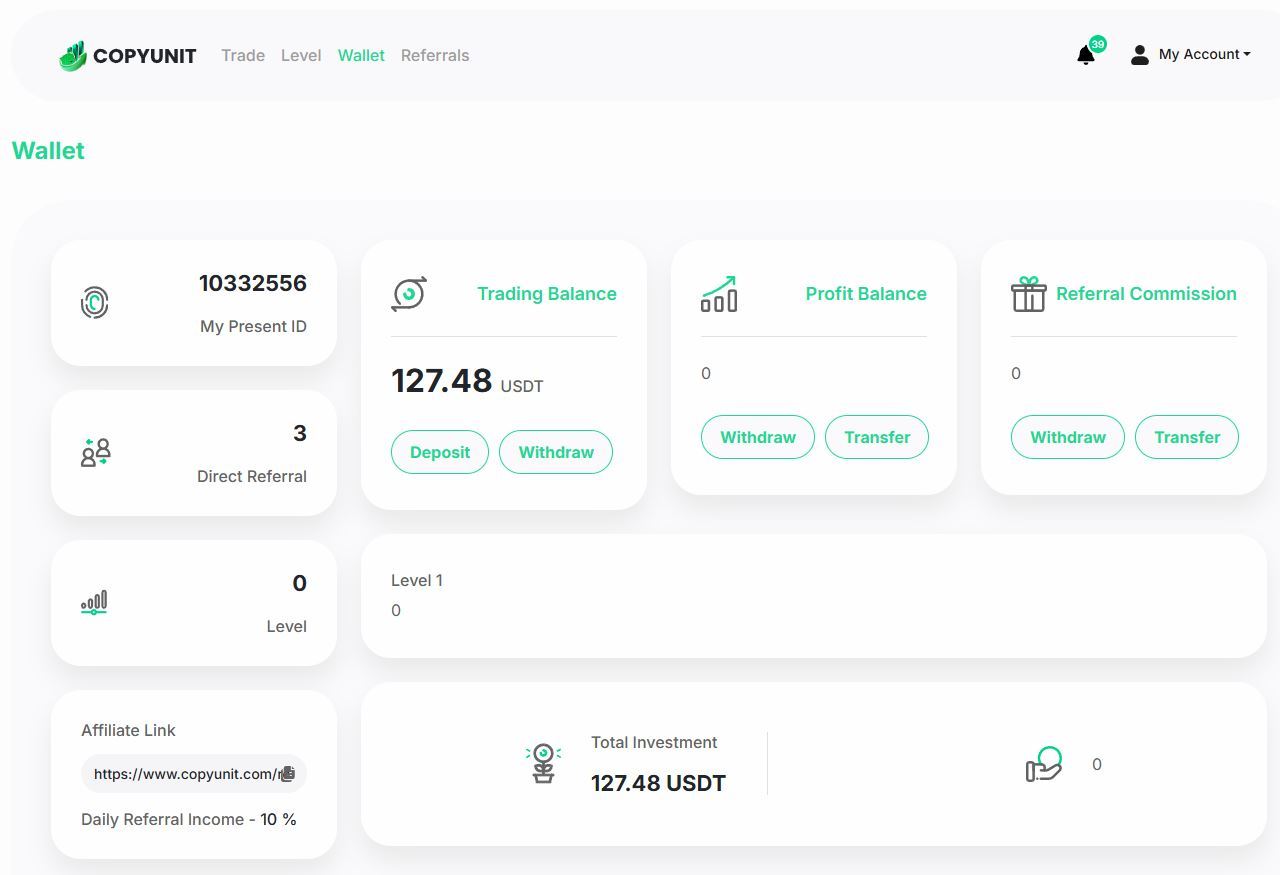Copy the affiliate link using copy icon
This screenshot has height=875, width=1280.
pyautogui.click(x=287, y=774)
